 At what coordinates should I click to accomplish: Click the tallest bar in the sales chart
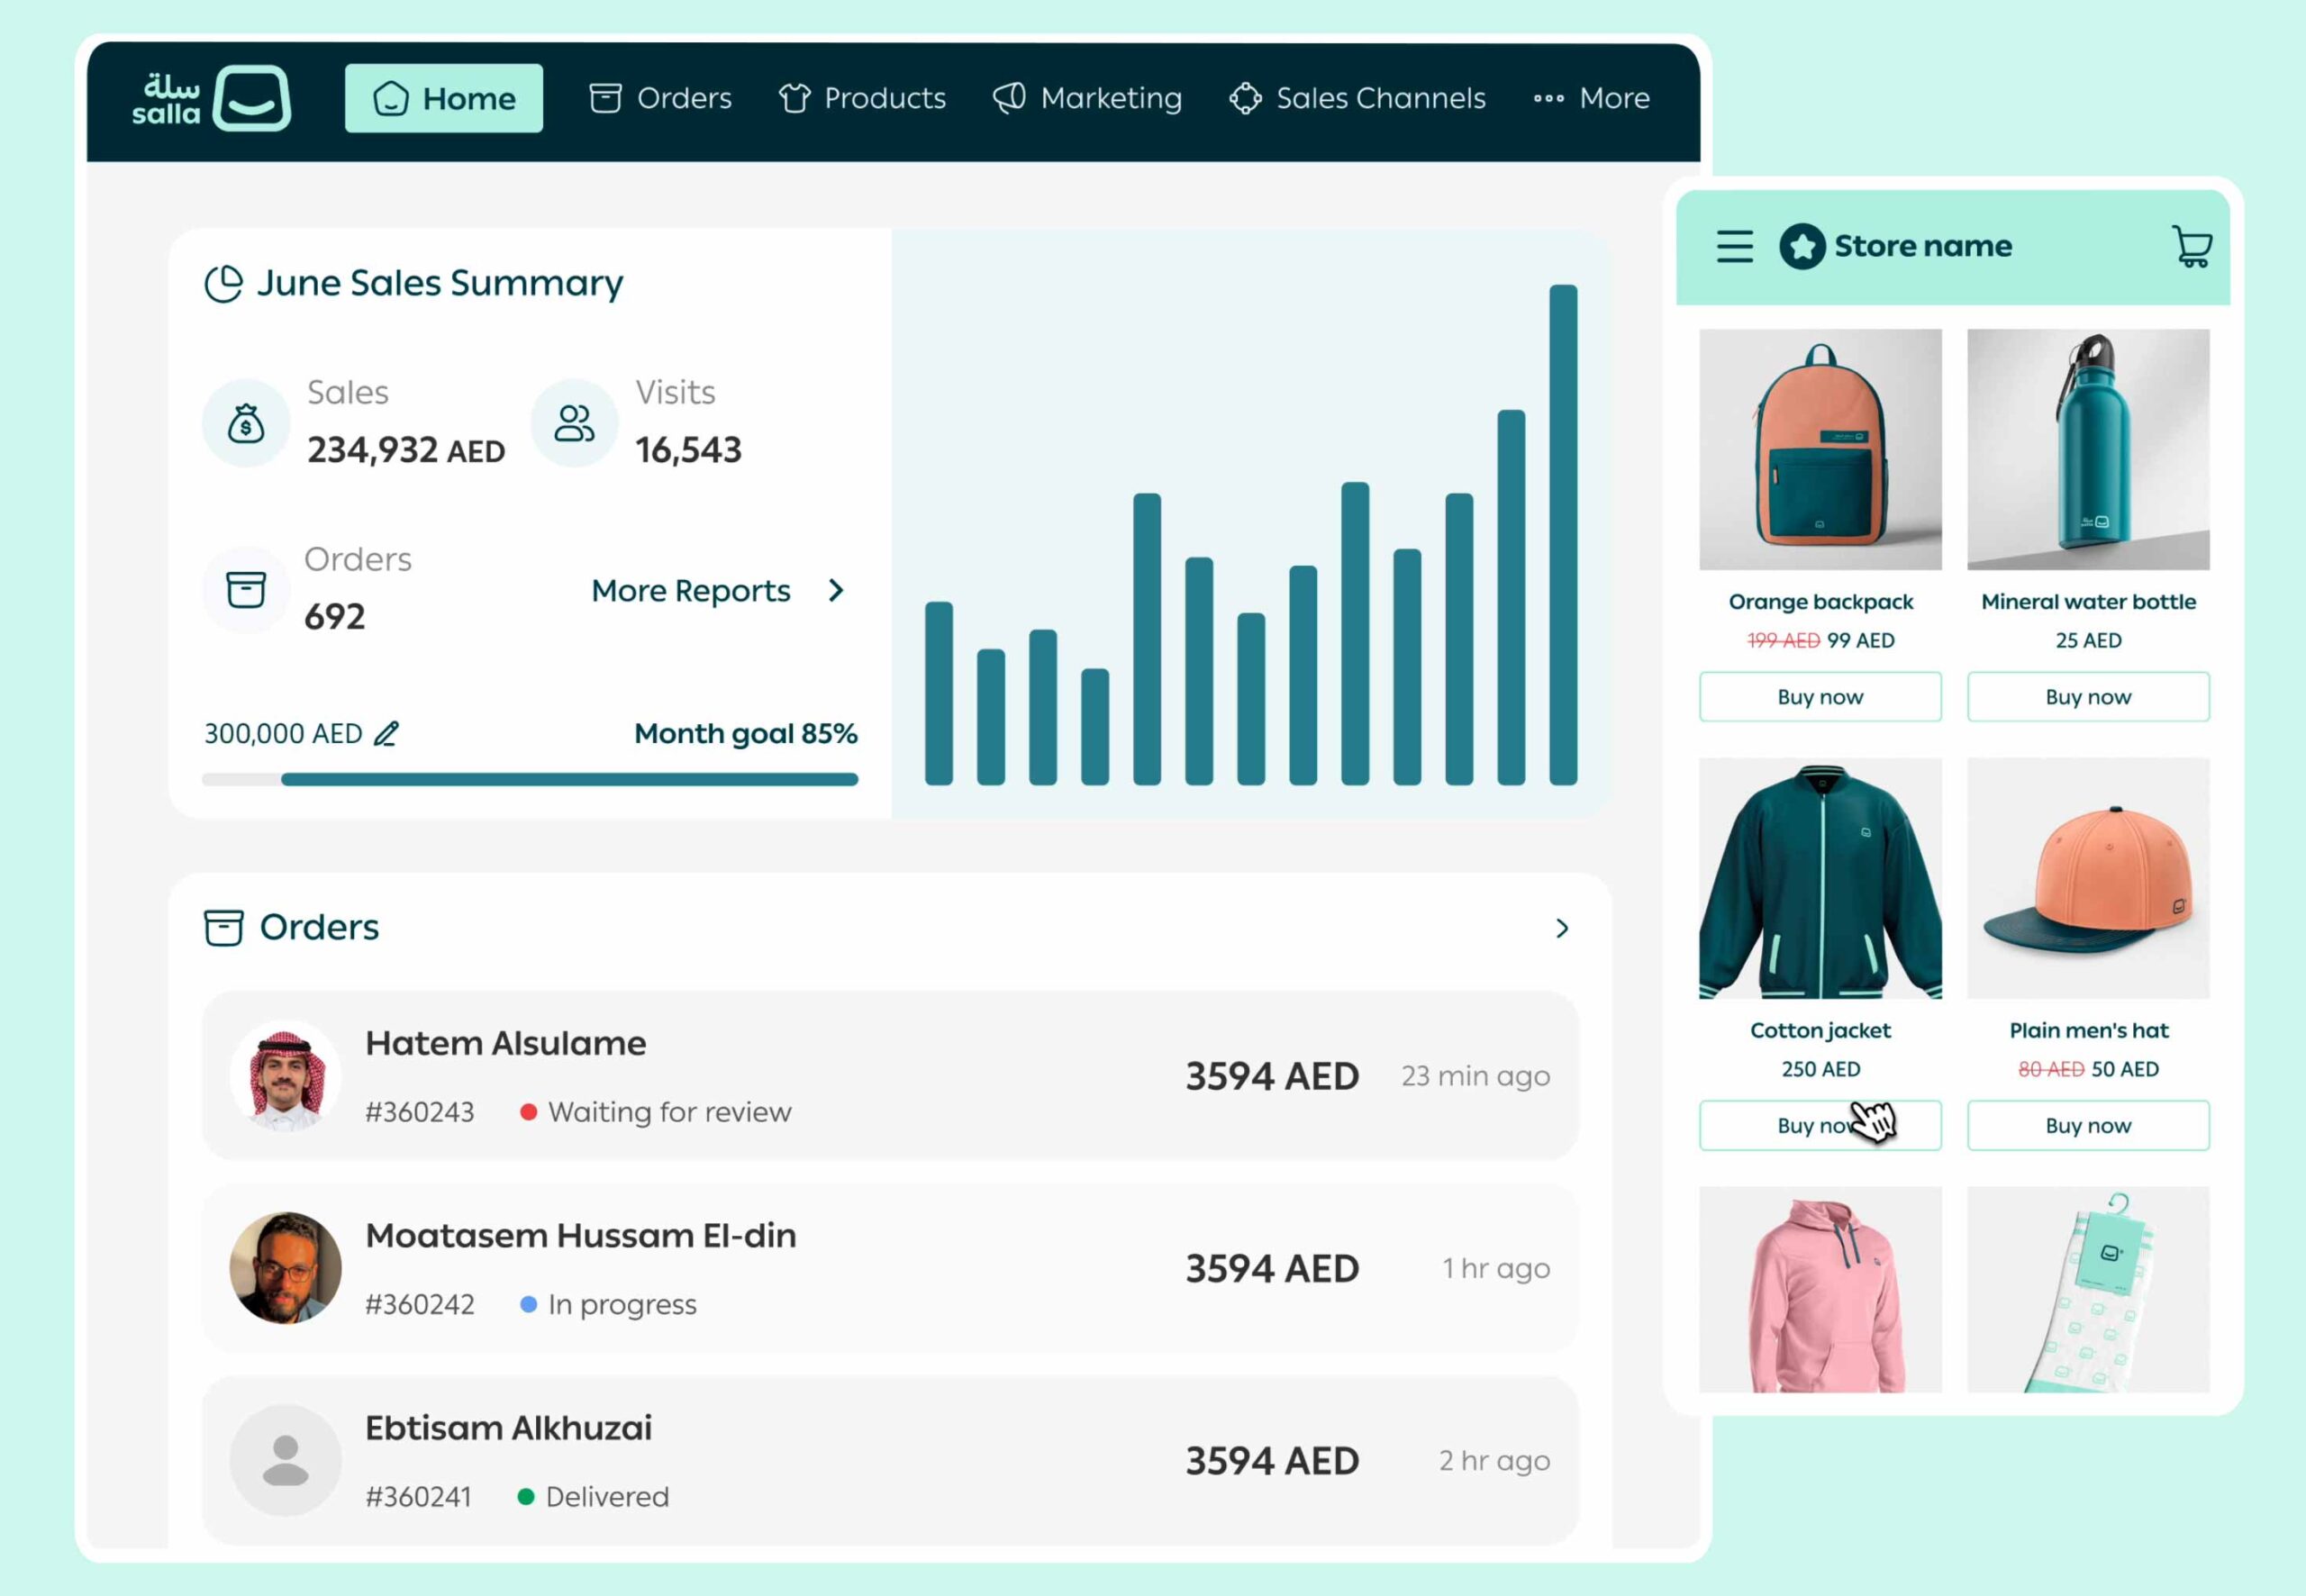click(1563, 535)
